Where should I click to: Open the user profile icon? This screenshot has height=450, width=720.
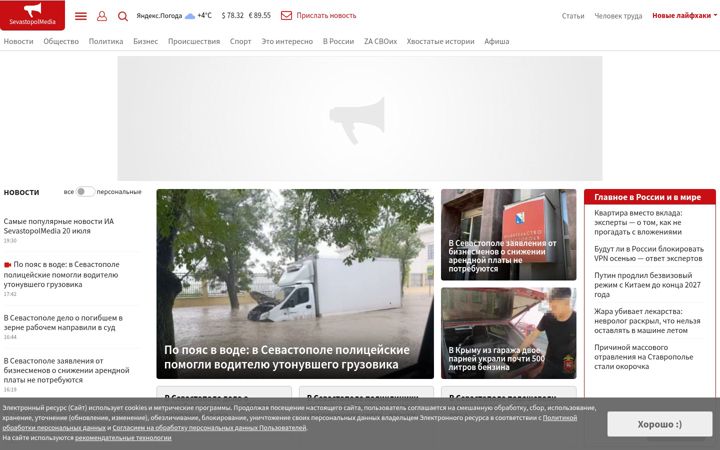point(102,16)
